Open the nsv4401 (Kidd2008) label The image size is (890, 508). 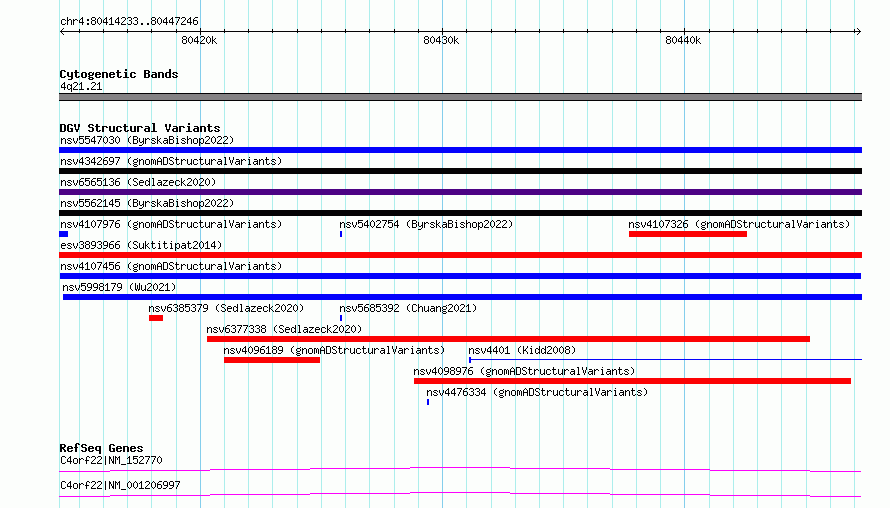(522, 350)
